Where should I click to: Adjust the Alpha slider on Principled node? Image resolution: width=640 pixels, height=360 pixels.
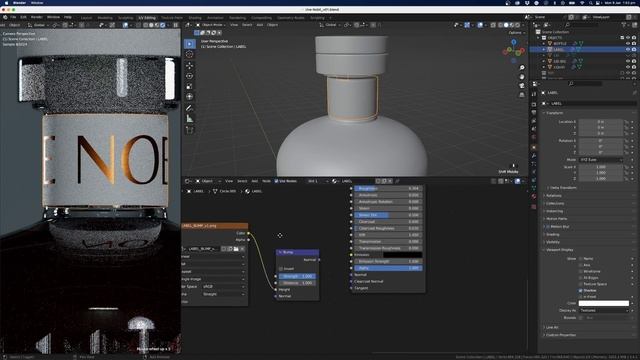click(388, 268)
